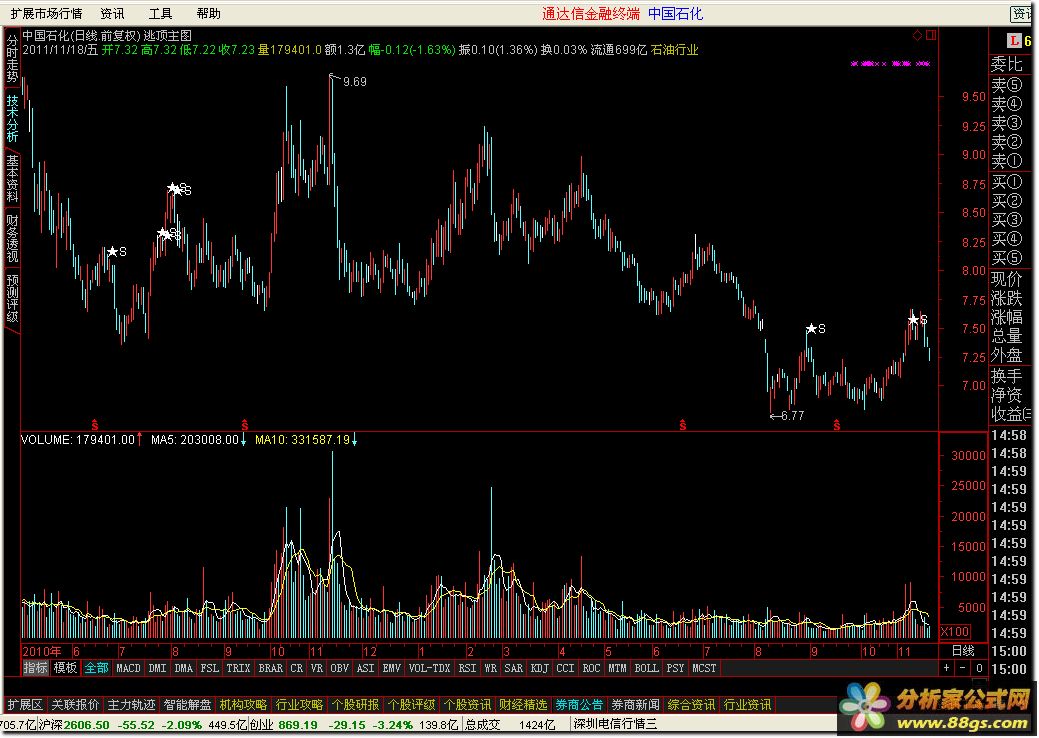Switch indicator to SAR
This screenshot has width=1039, height=738.
point(514,668)
